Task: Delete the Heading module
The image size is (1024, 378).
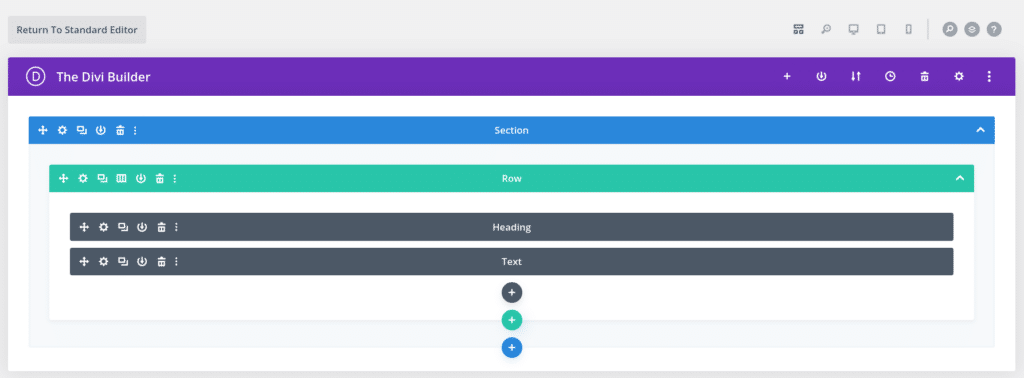Action: tap(161, 227)
